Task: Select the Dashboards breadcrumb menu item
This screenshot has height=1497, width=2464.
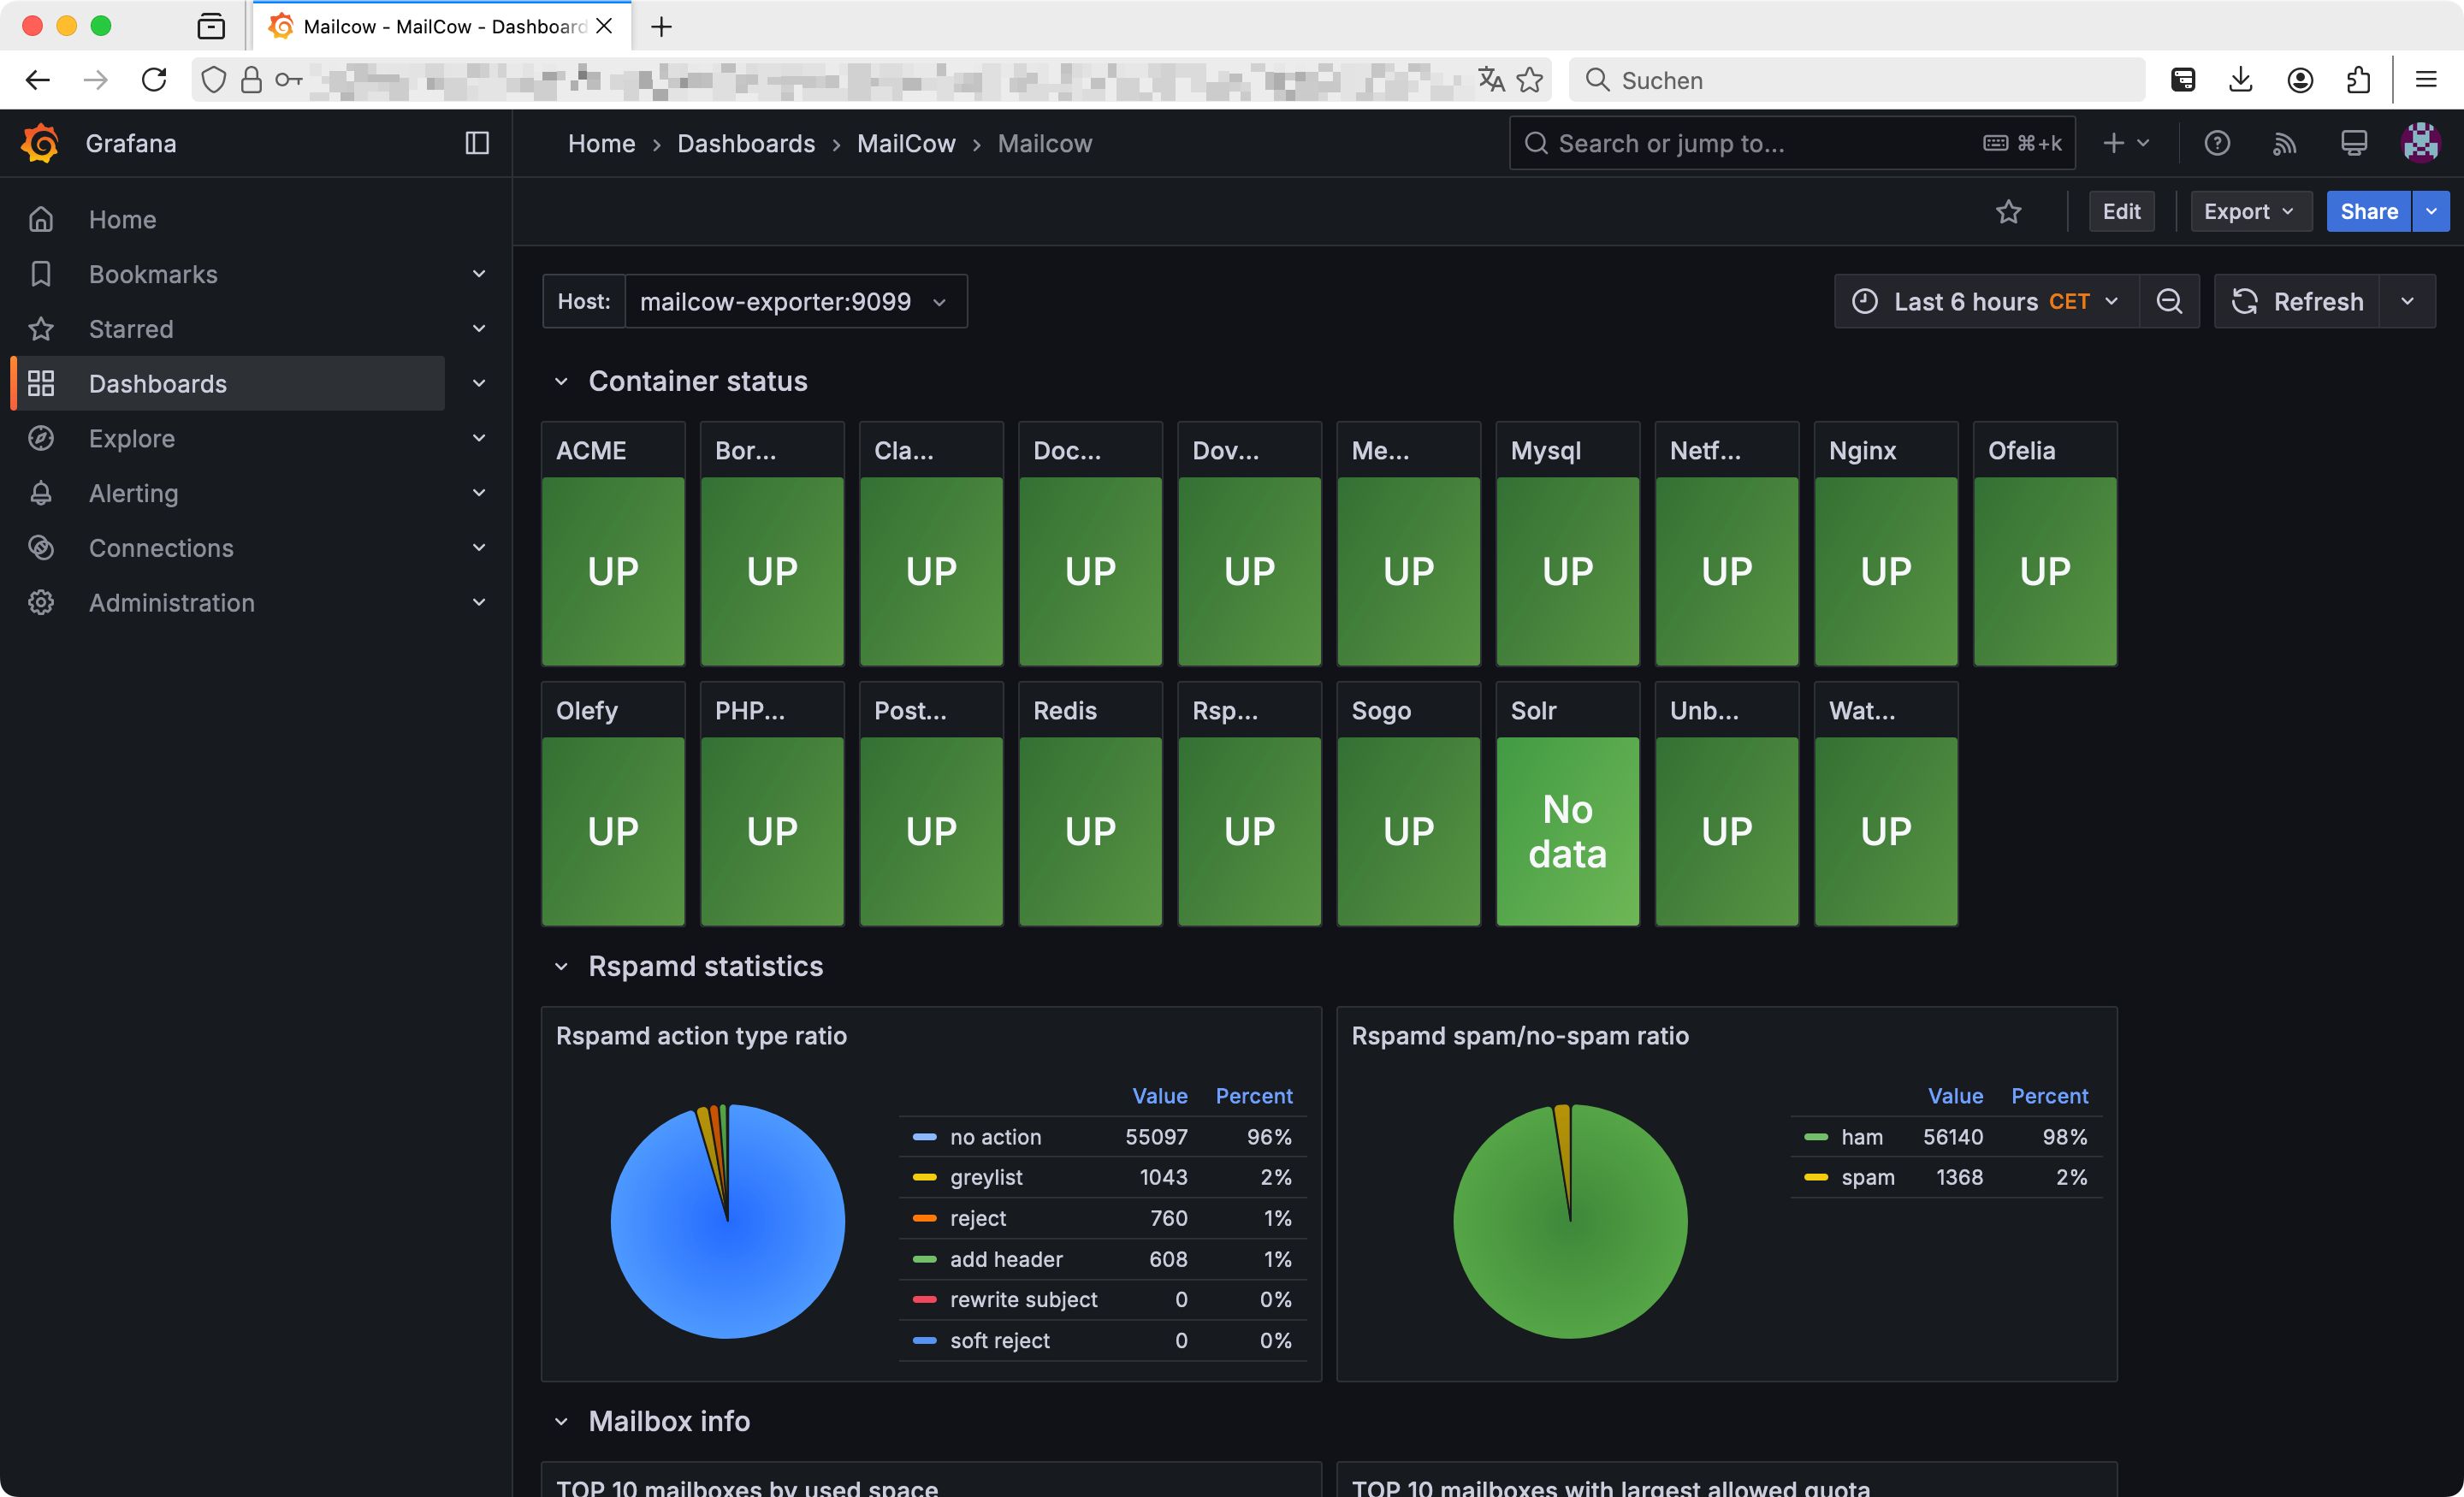Action: click(x=746, y=143)
